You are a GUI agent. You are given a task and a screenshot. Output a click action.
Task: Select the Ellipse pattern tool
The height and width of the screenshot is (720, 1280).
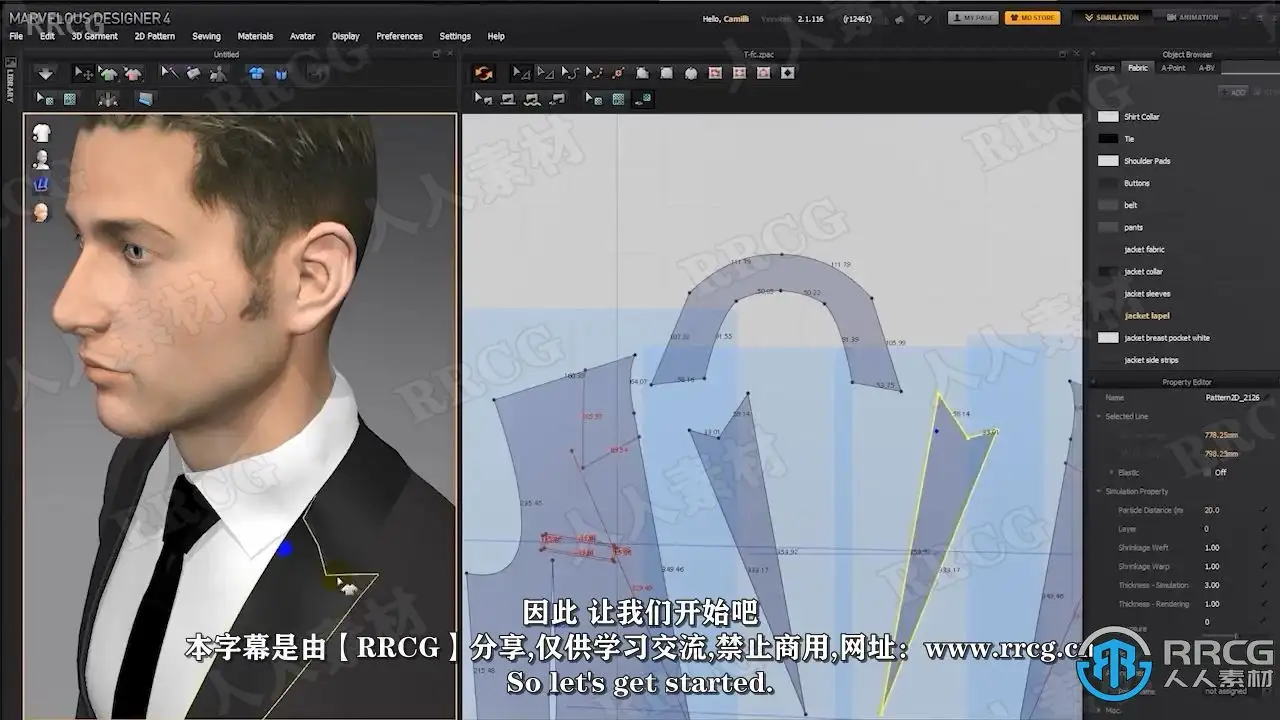[691, 73]
